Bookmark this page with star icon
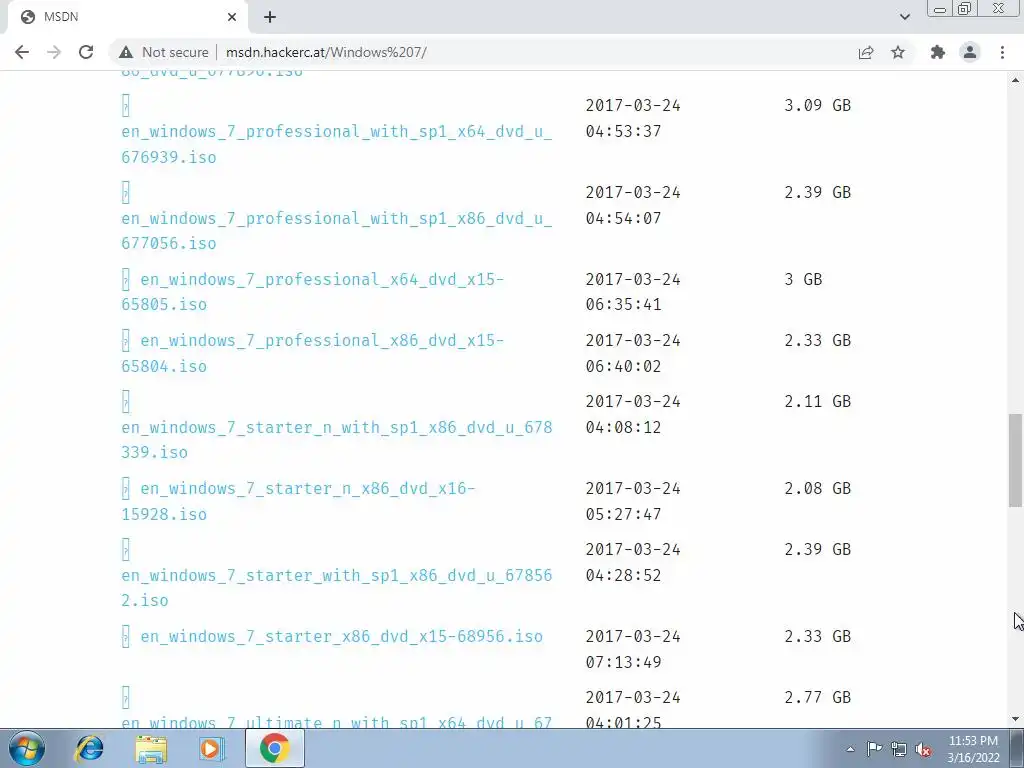The image size is (1024, 768). (x=898, y=52)
